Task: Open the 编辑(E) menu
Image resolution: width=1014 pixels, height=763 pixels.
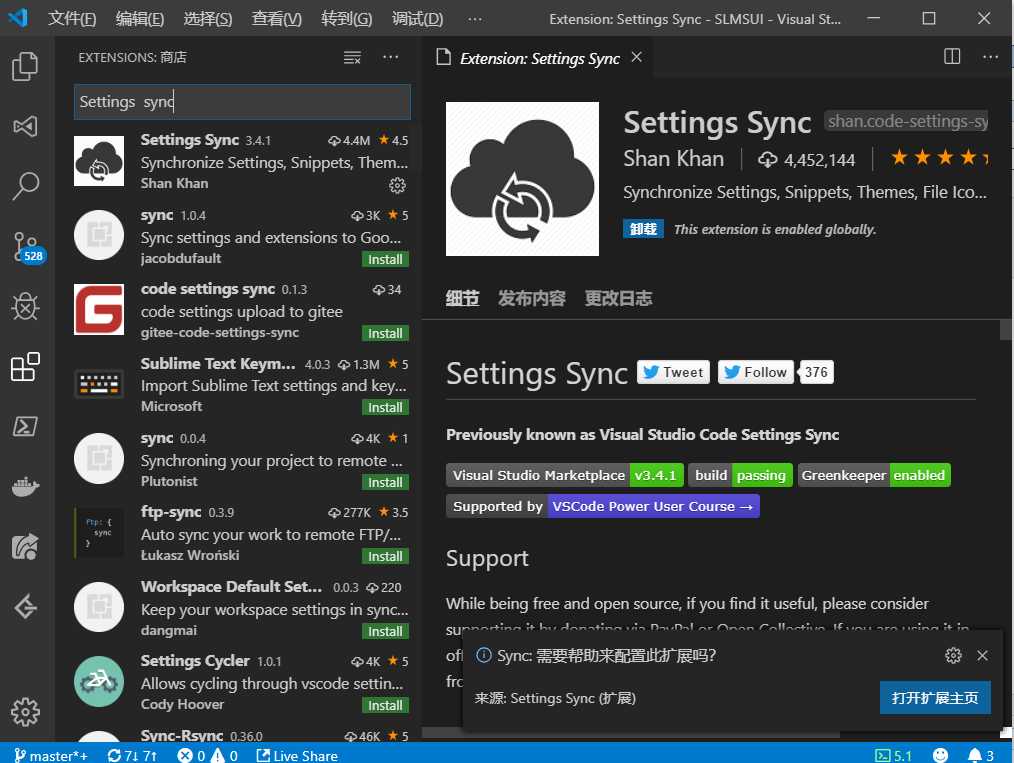Action: coord(140,19)
